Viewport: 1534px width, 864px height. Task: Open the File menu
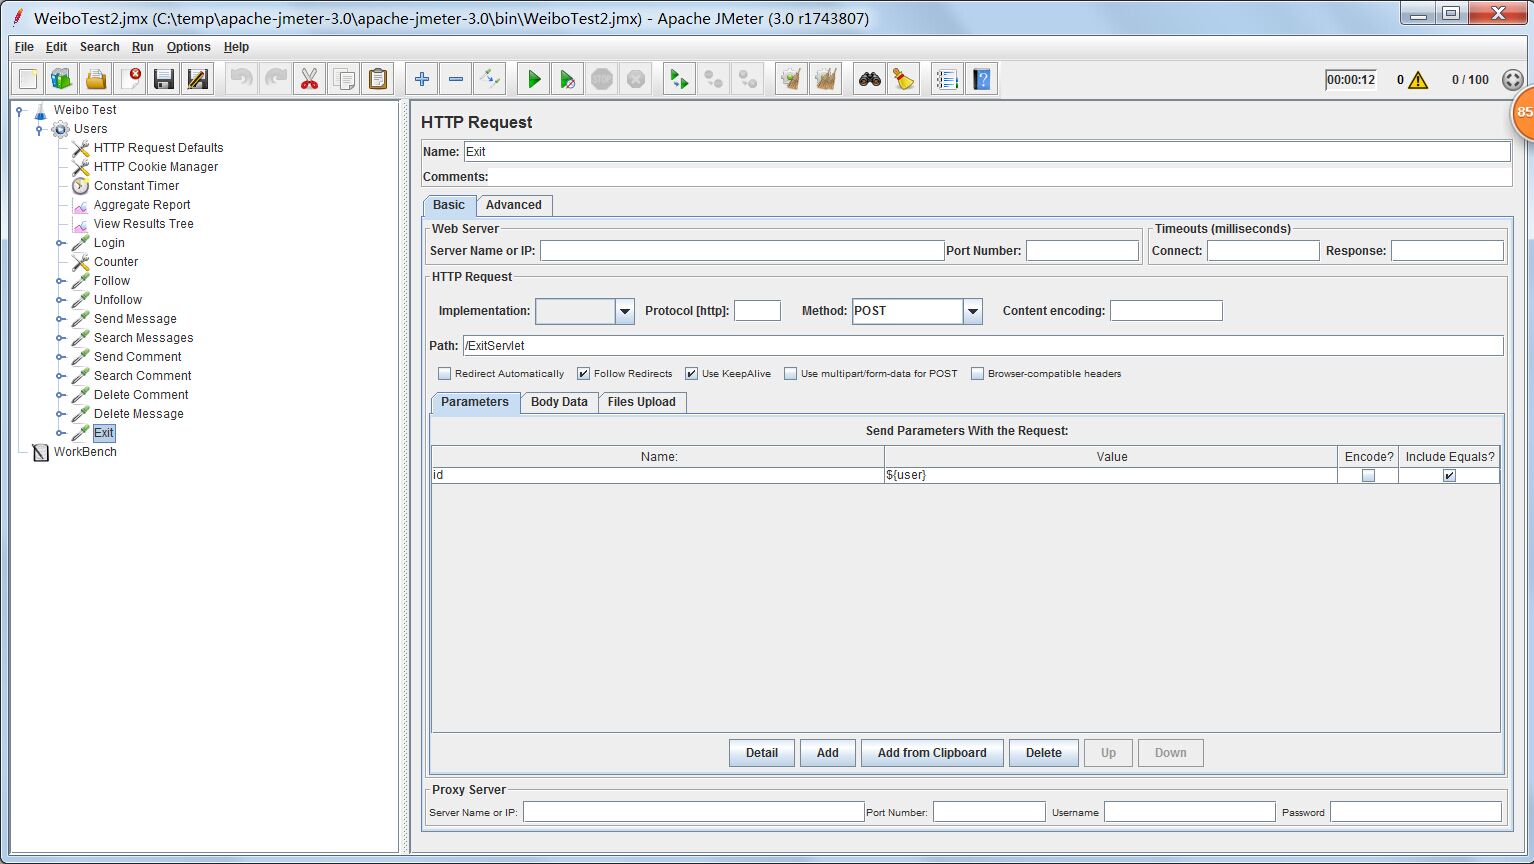coord(24,47)
